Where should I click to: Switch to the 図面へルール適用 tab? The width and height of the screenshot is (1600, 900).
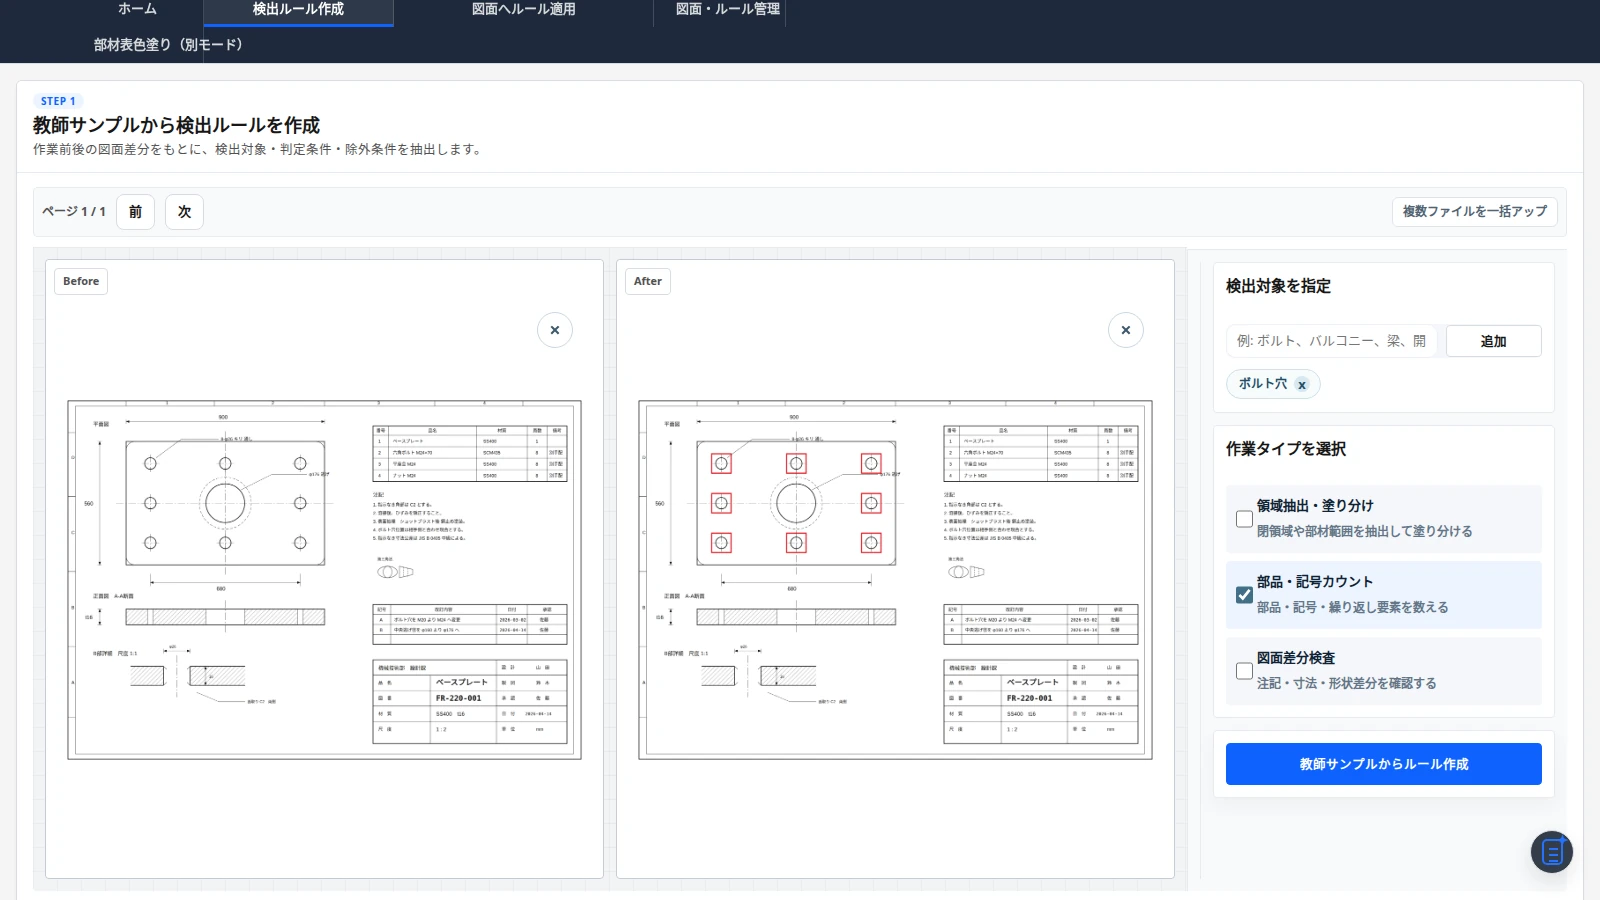coord(524,10)
